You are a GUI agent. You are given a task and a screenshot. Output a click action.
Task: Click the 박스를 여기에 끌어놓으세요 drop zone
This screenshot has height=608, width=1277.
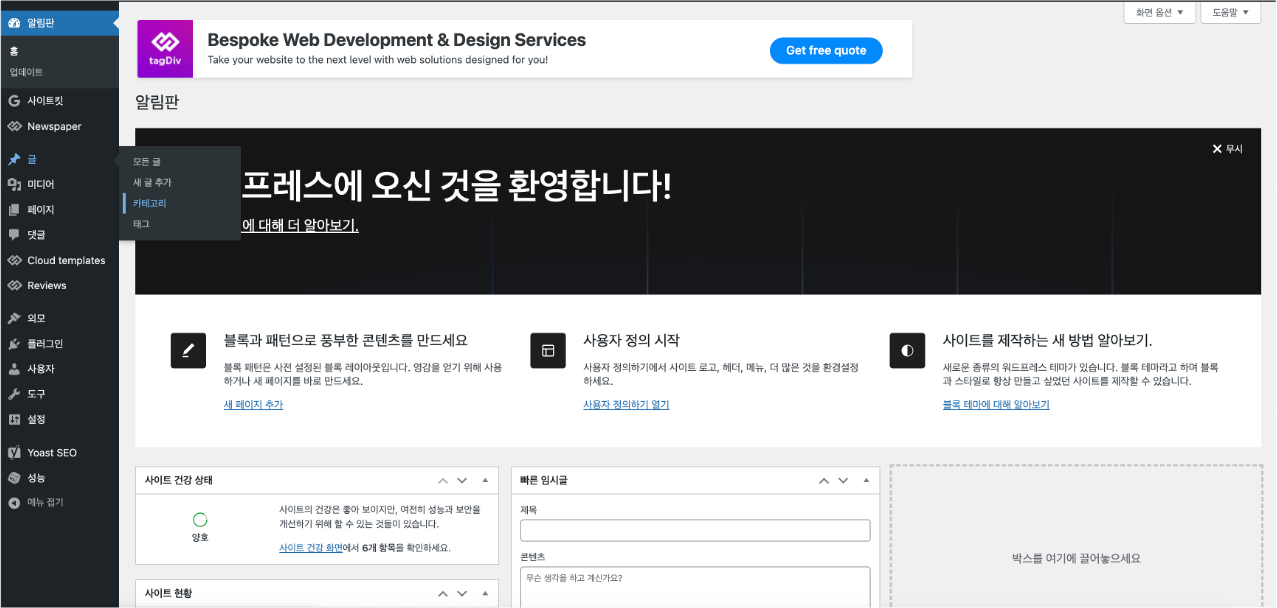click(x=1076, y=537)
